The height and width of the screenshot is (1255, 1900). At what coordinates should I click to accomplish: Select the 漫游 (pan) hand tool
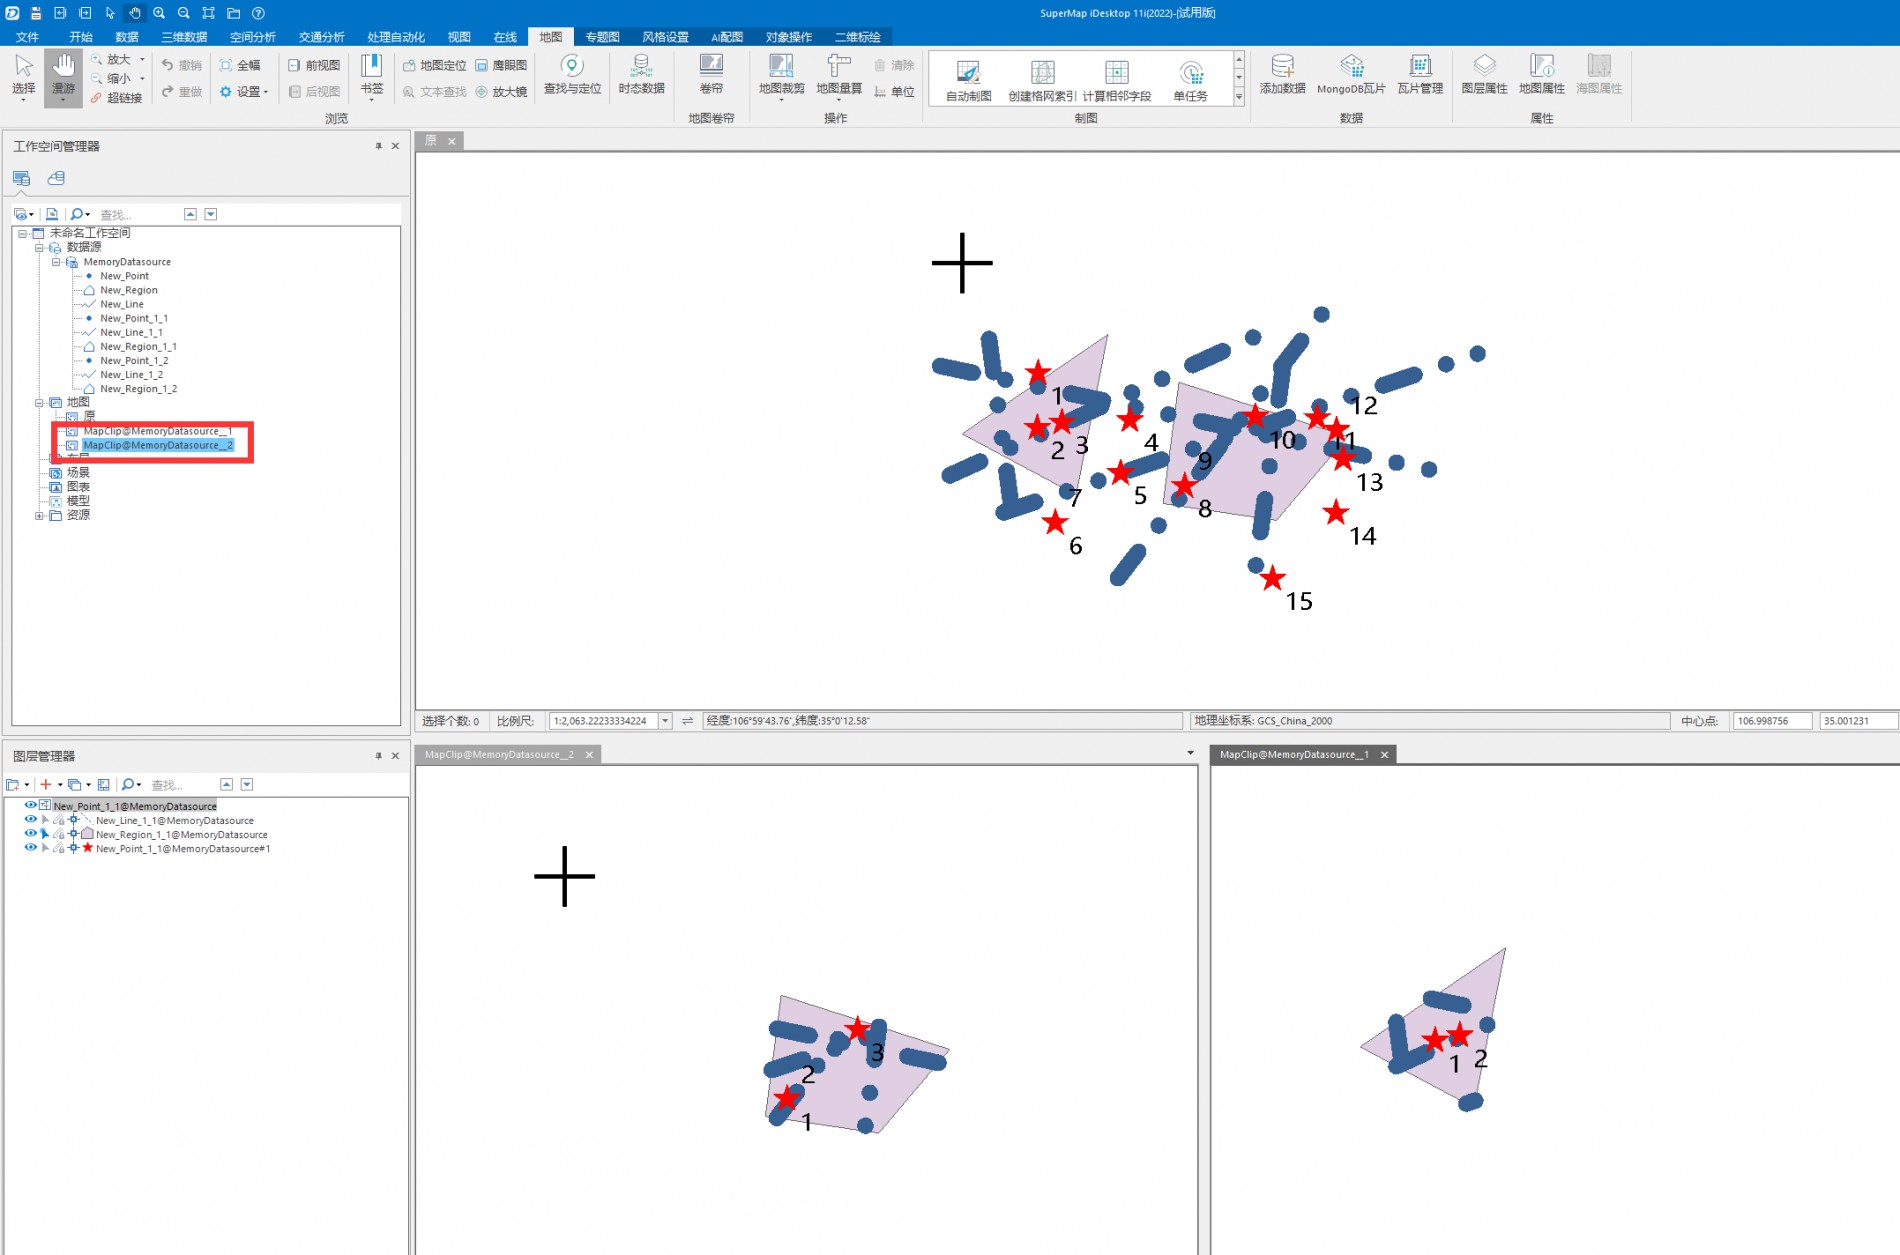63,75
